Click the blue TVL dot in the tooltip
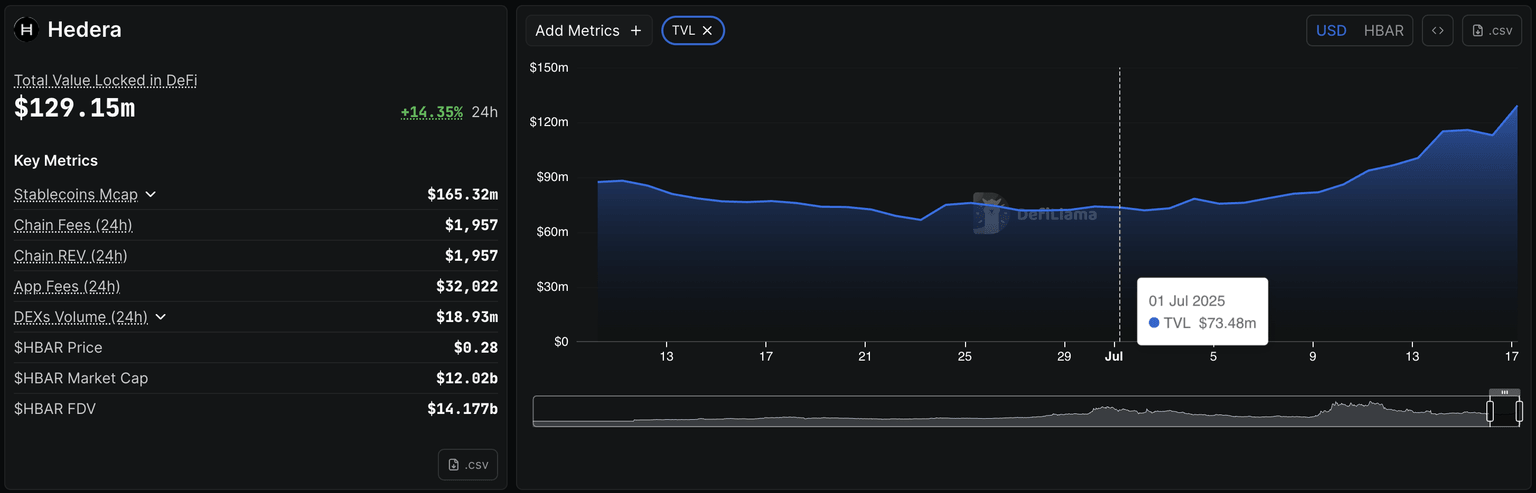The height and width of the screenshot is (493, 1536). coord(1154,323)
